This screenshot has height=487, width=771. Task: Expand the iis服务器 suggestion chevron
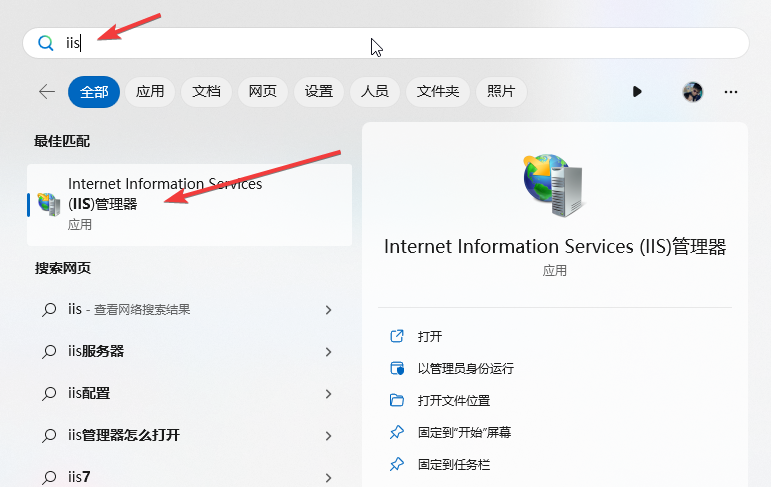pyautogui.click(x=328, y=352)
